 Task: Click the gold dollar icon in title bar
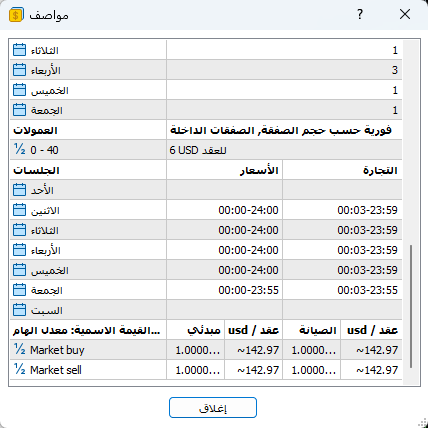[x=16, y=15]
